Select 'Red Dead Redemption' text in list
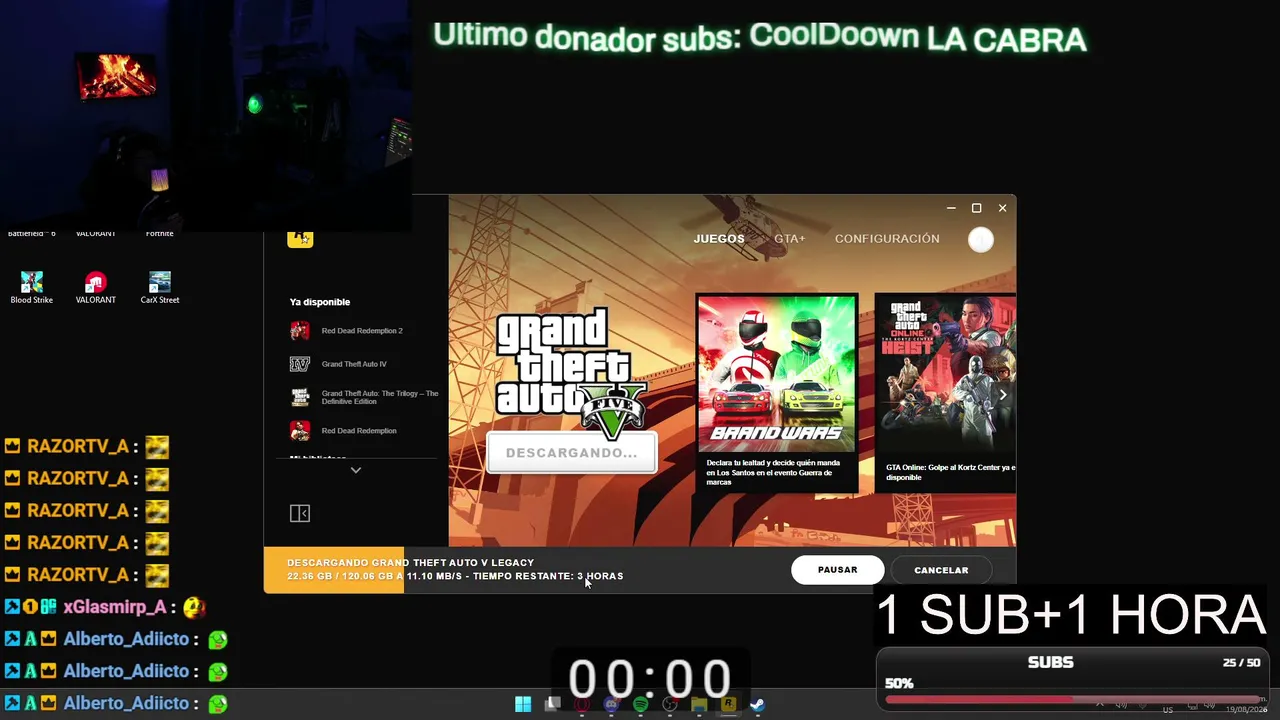The image size is (1280, 720). pos(359,431)
